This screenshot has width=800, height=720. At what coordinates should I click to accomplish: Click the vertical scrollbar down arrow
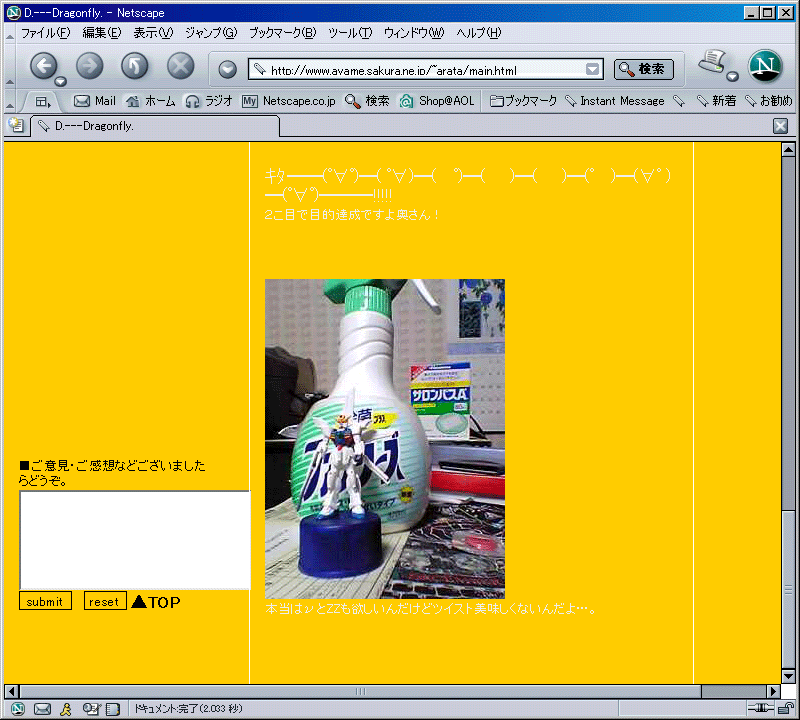(x=788, y=676)
